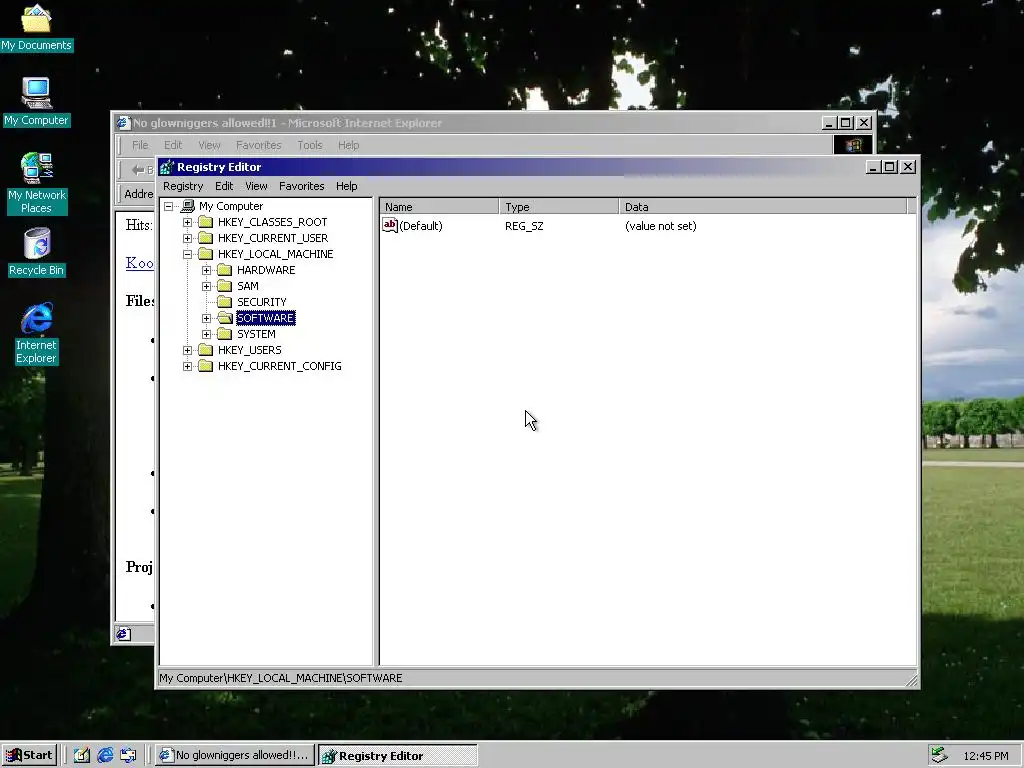
Task: Click the HKEY_CLASSES_ROOT folder icon
Action: tap(206, 222)
